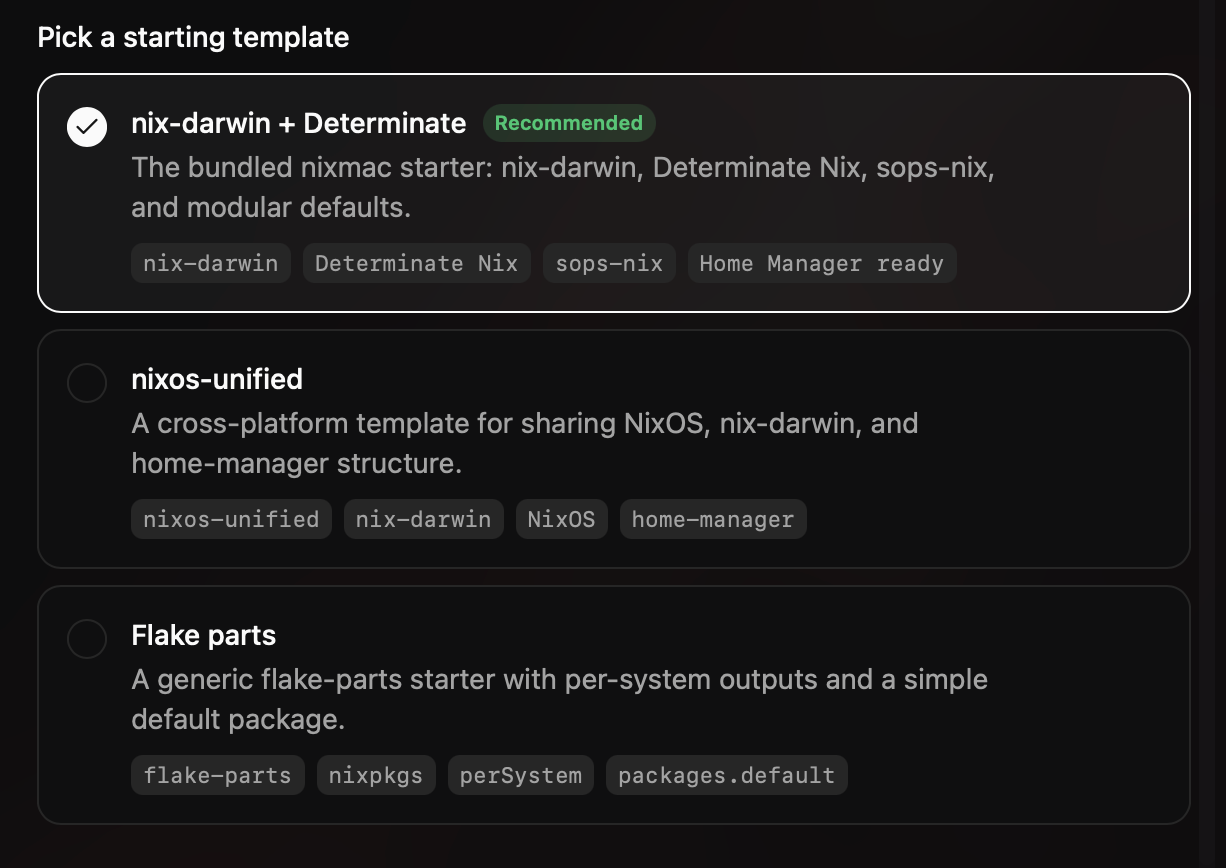This screenshot has width=1226, height=868.
Task: Click the nixpkgs tag
Action: tap(376, 775)
